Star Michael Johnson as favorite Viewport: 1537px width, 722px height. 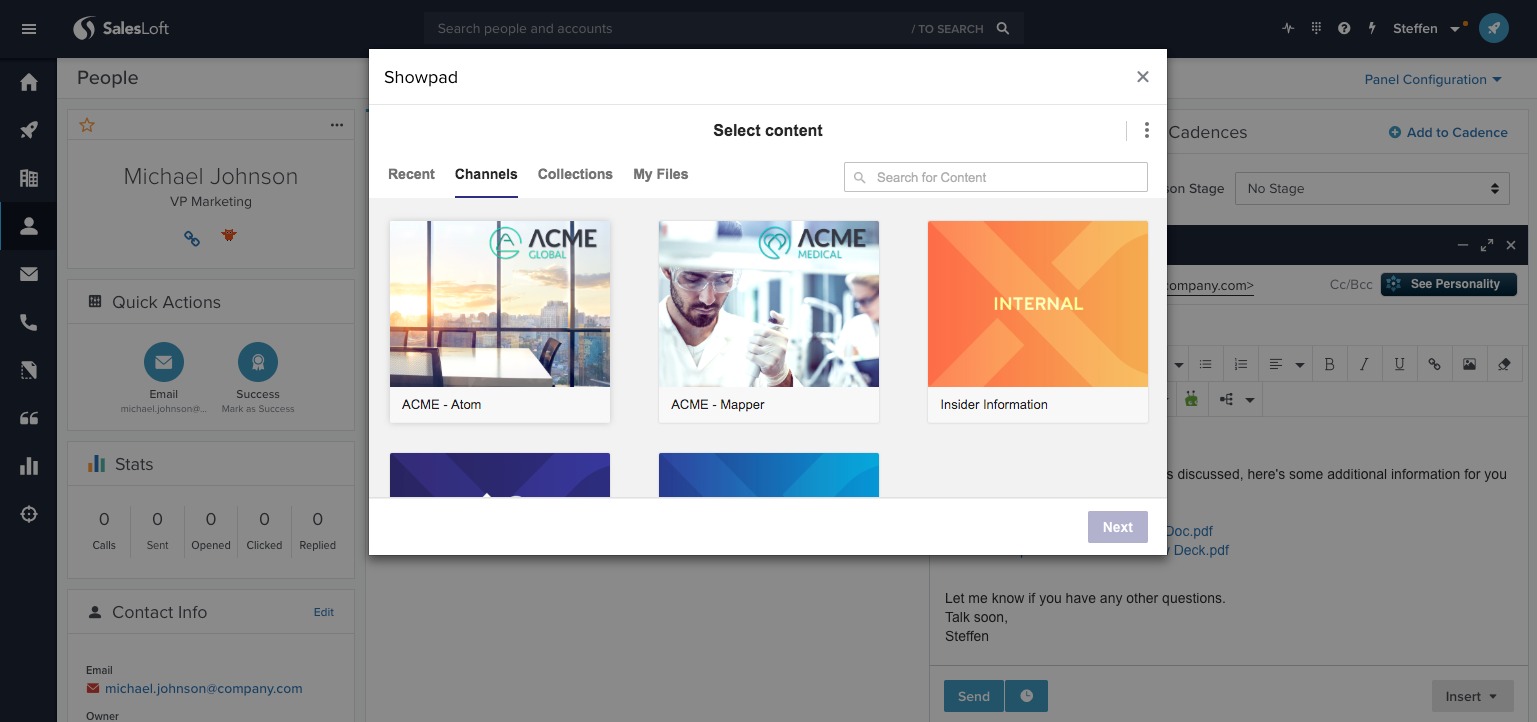coord(87,125)
